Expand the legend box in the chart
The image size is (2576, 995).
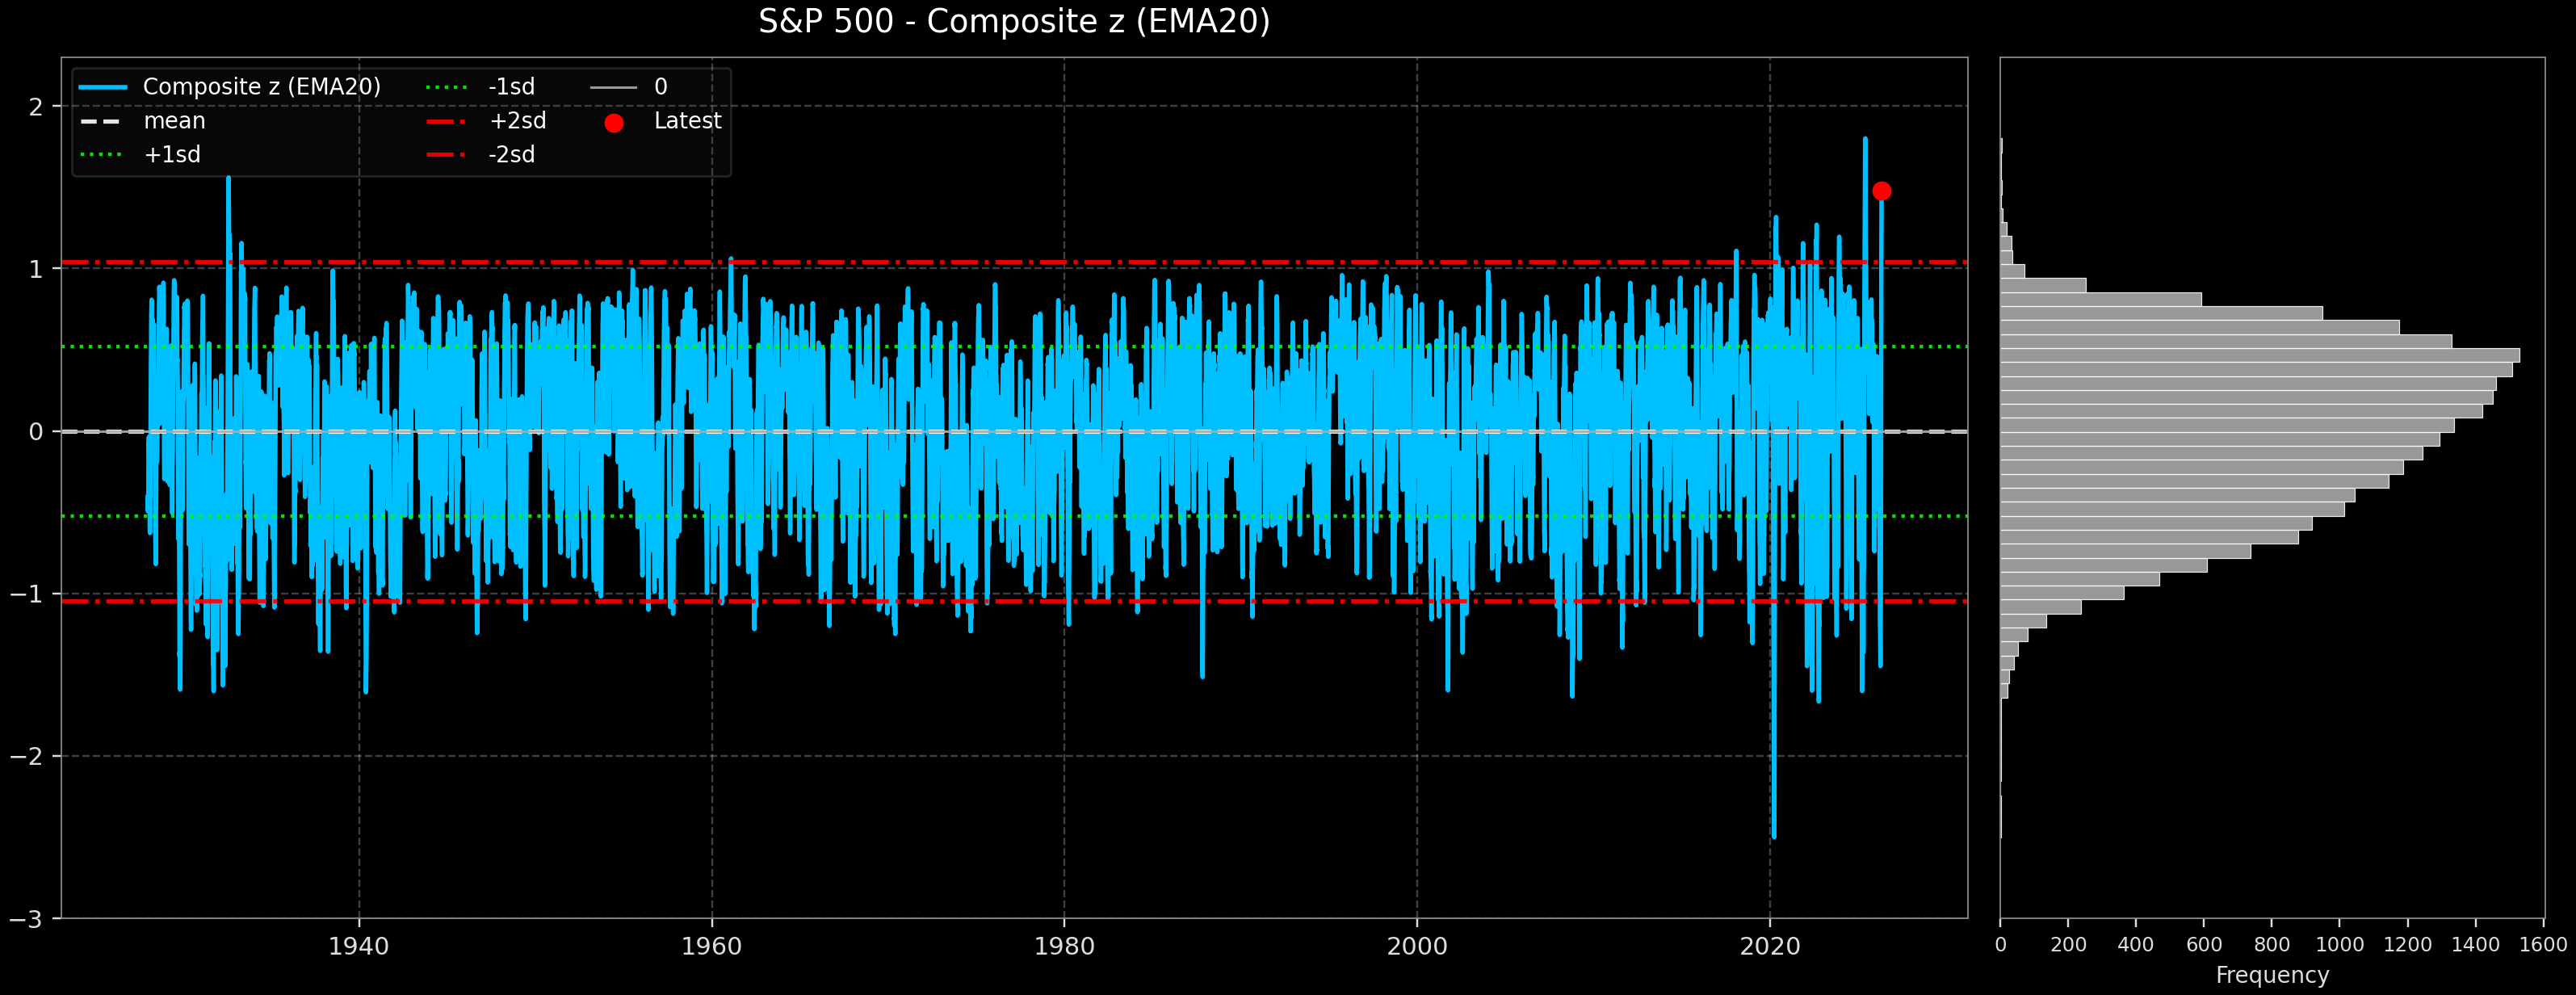pos(400,120)
